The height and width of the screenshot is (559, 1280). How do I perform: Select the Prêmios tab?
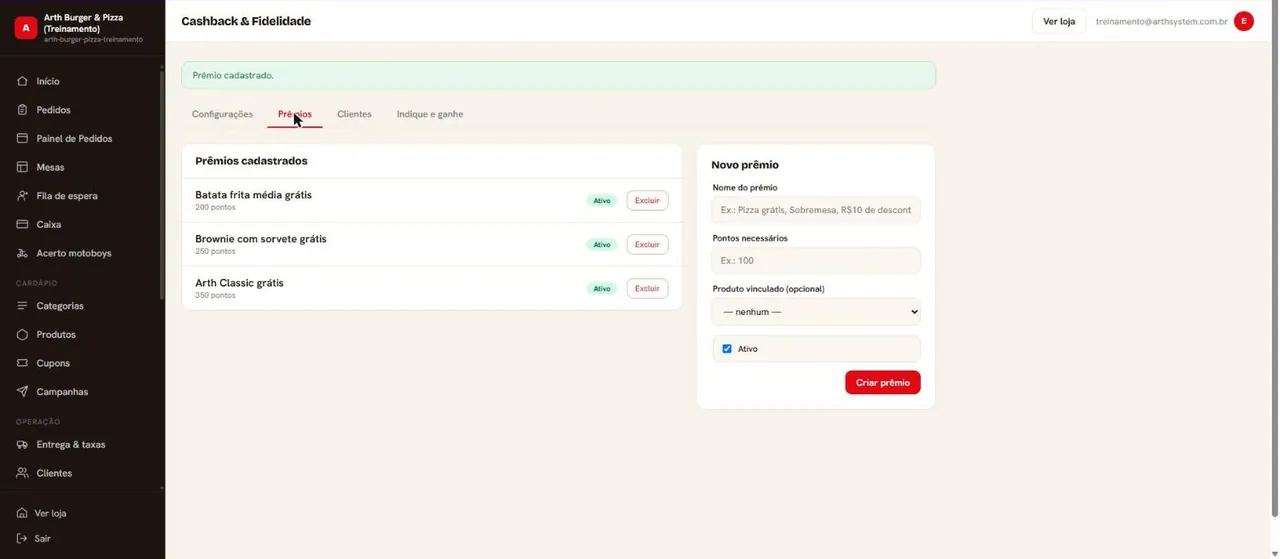click(x=295, y=114)
